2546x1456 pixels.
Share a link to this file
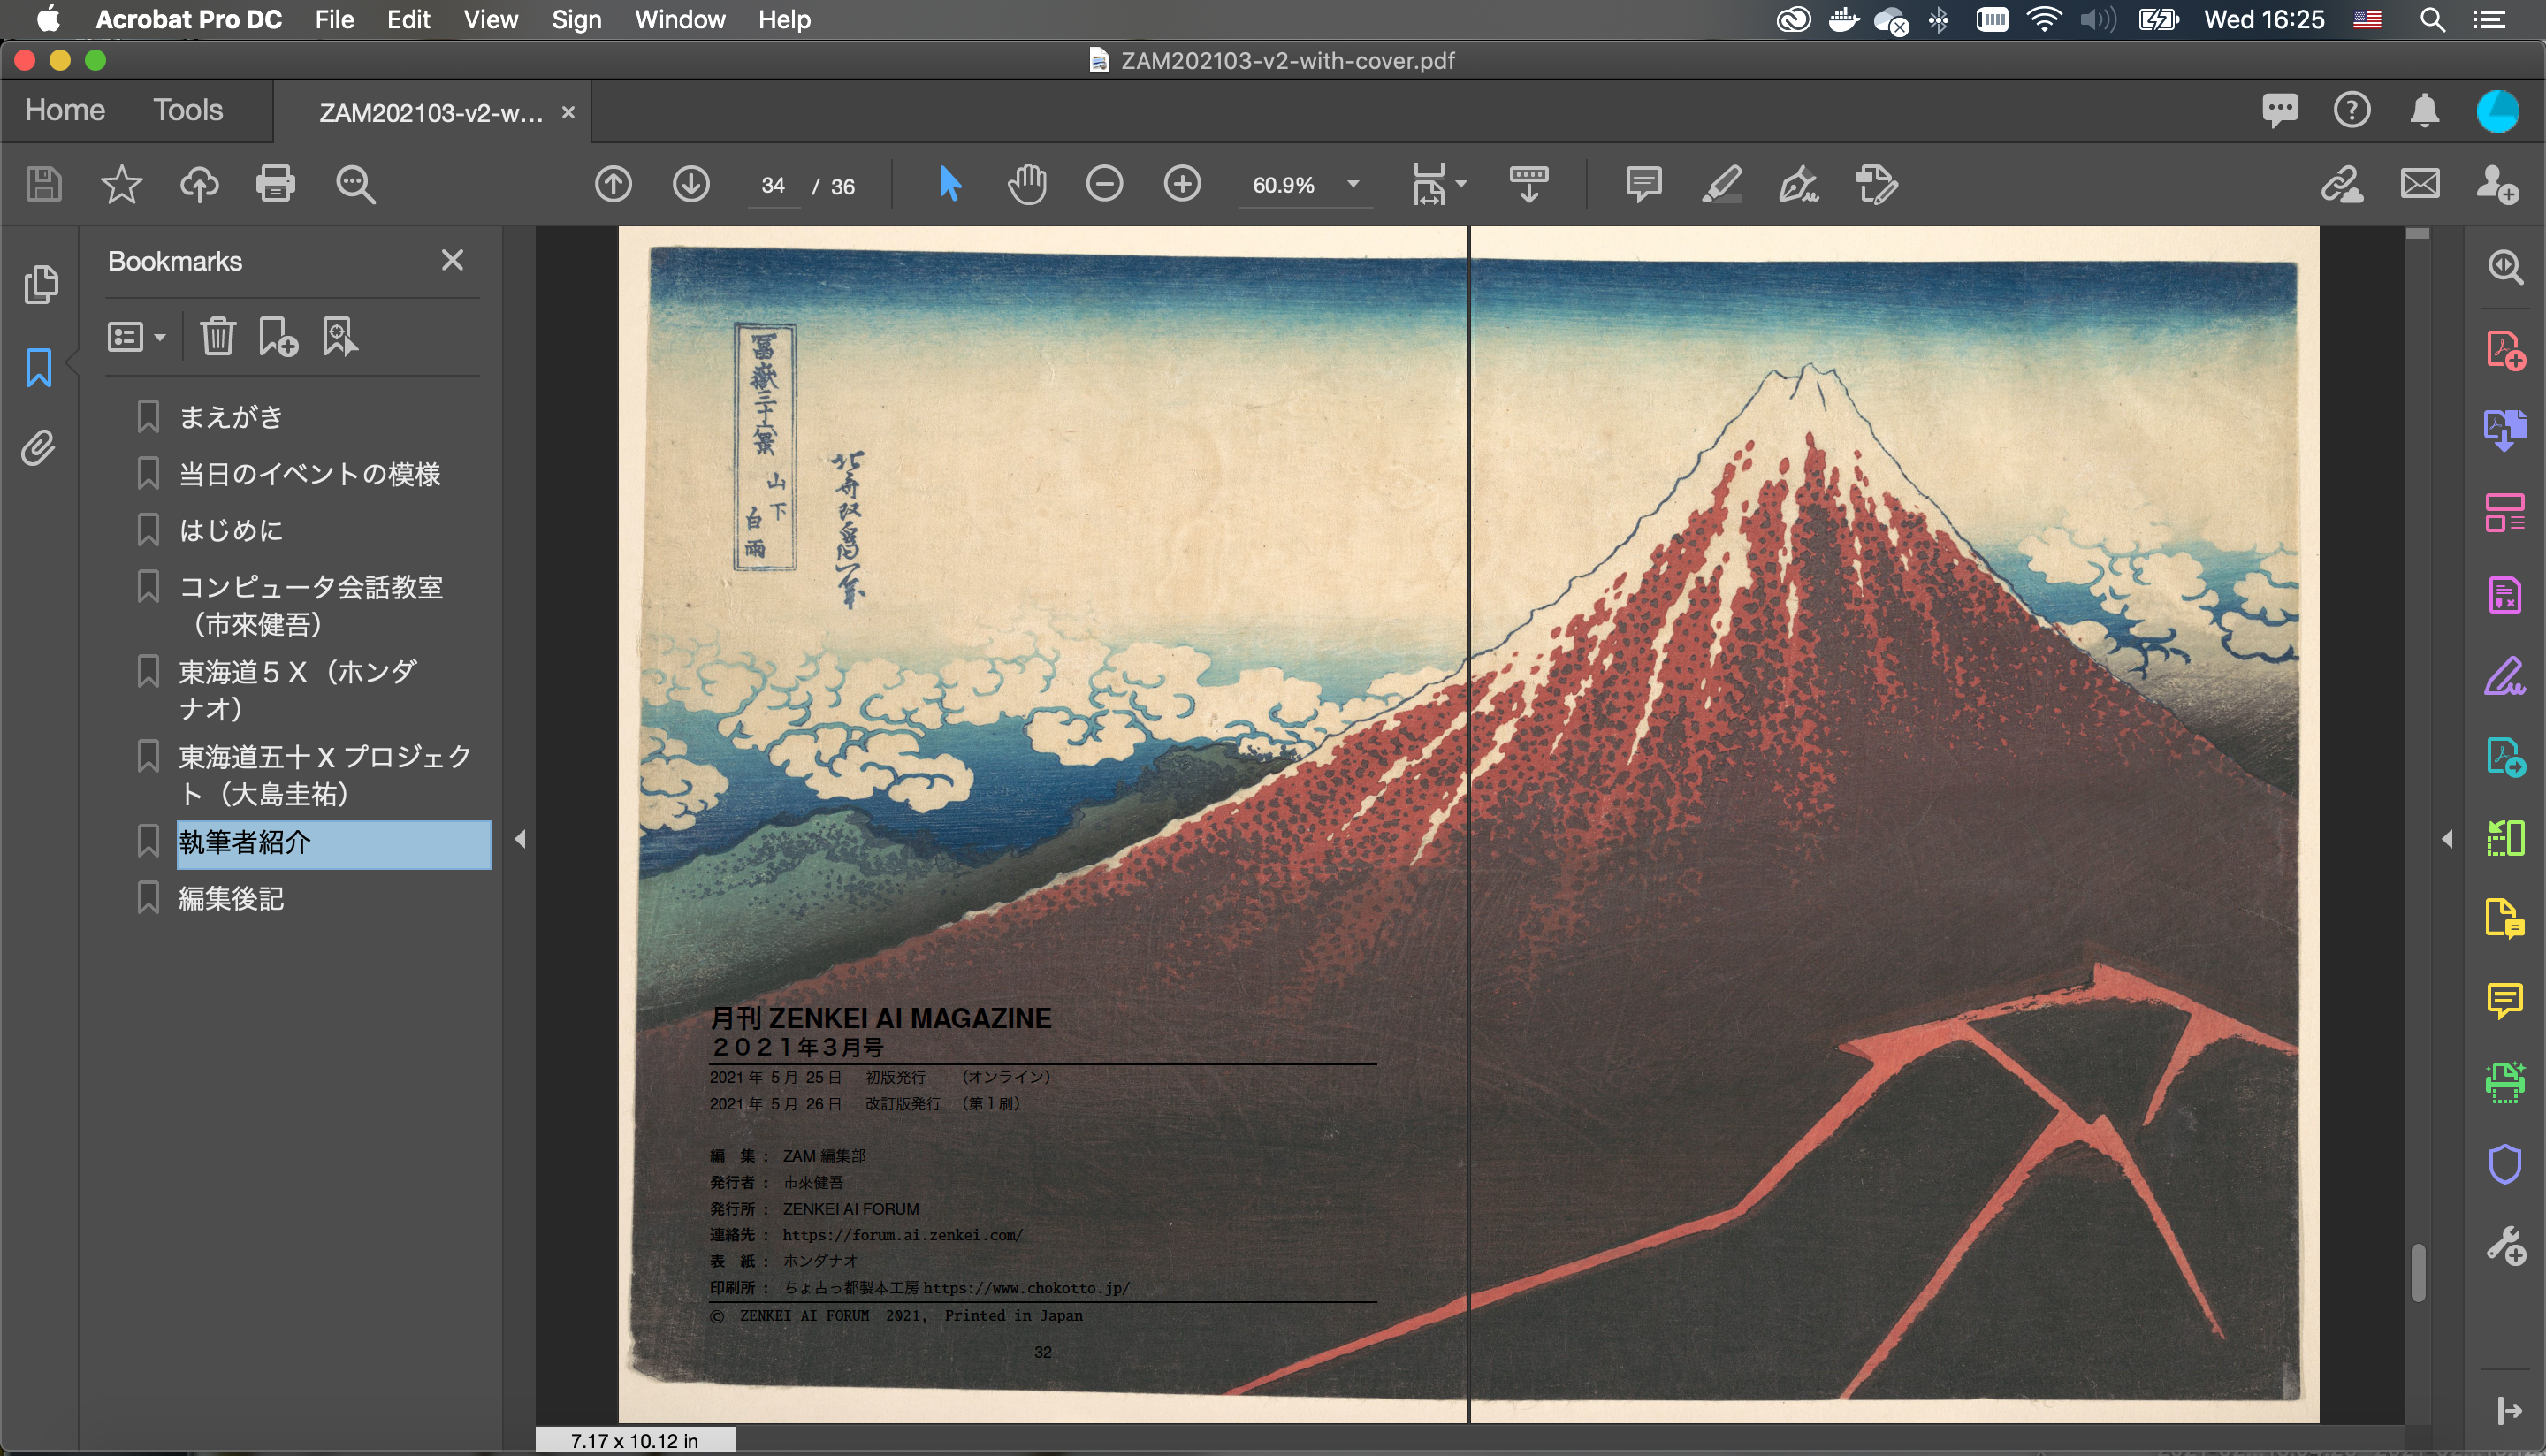2342,185
